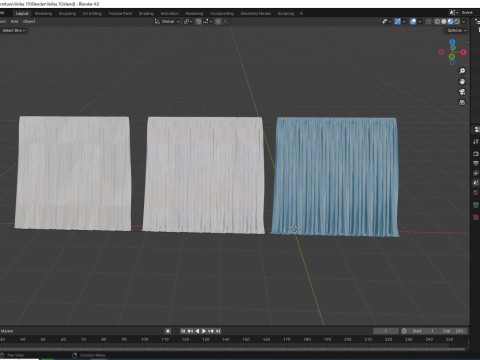This screenshot has width=480, height=360.
Task: Toggle X-ray mode
Action: tap(429, 21)
